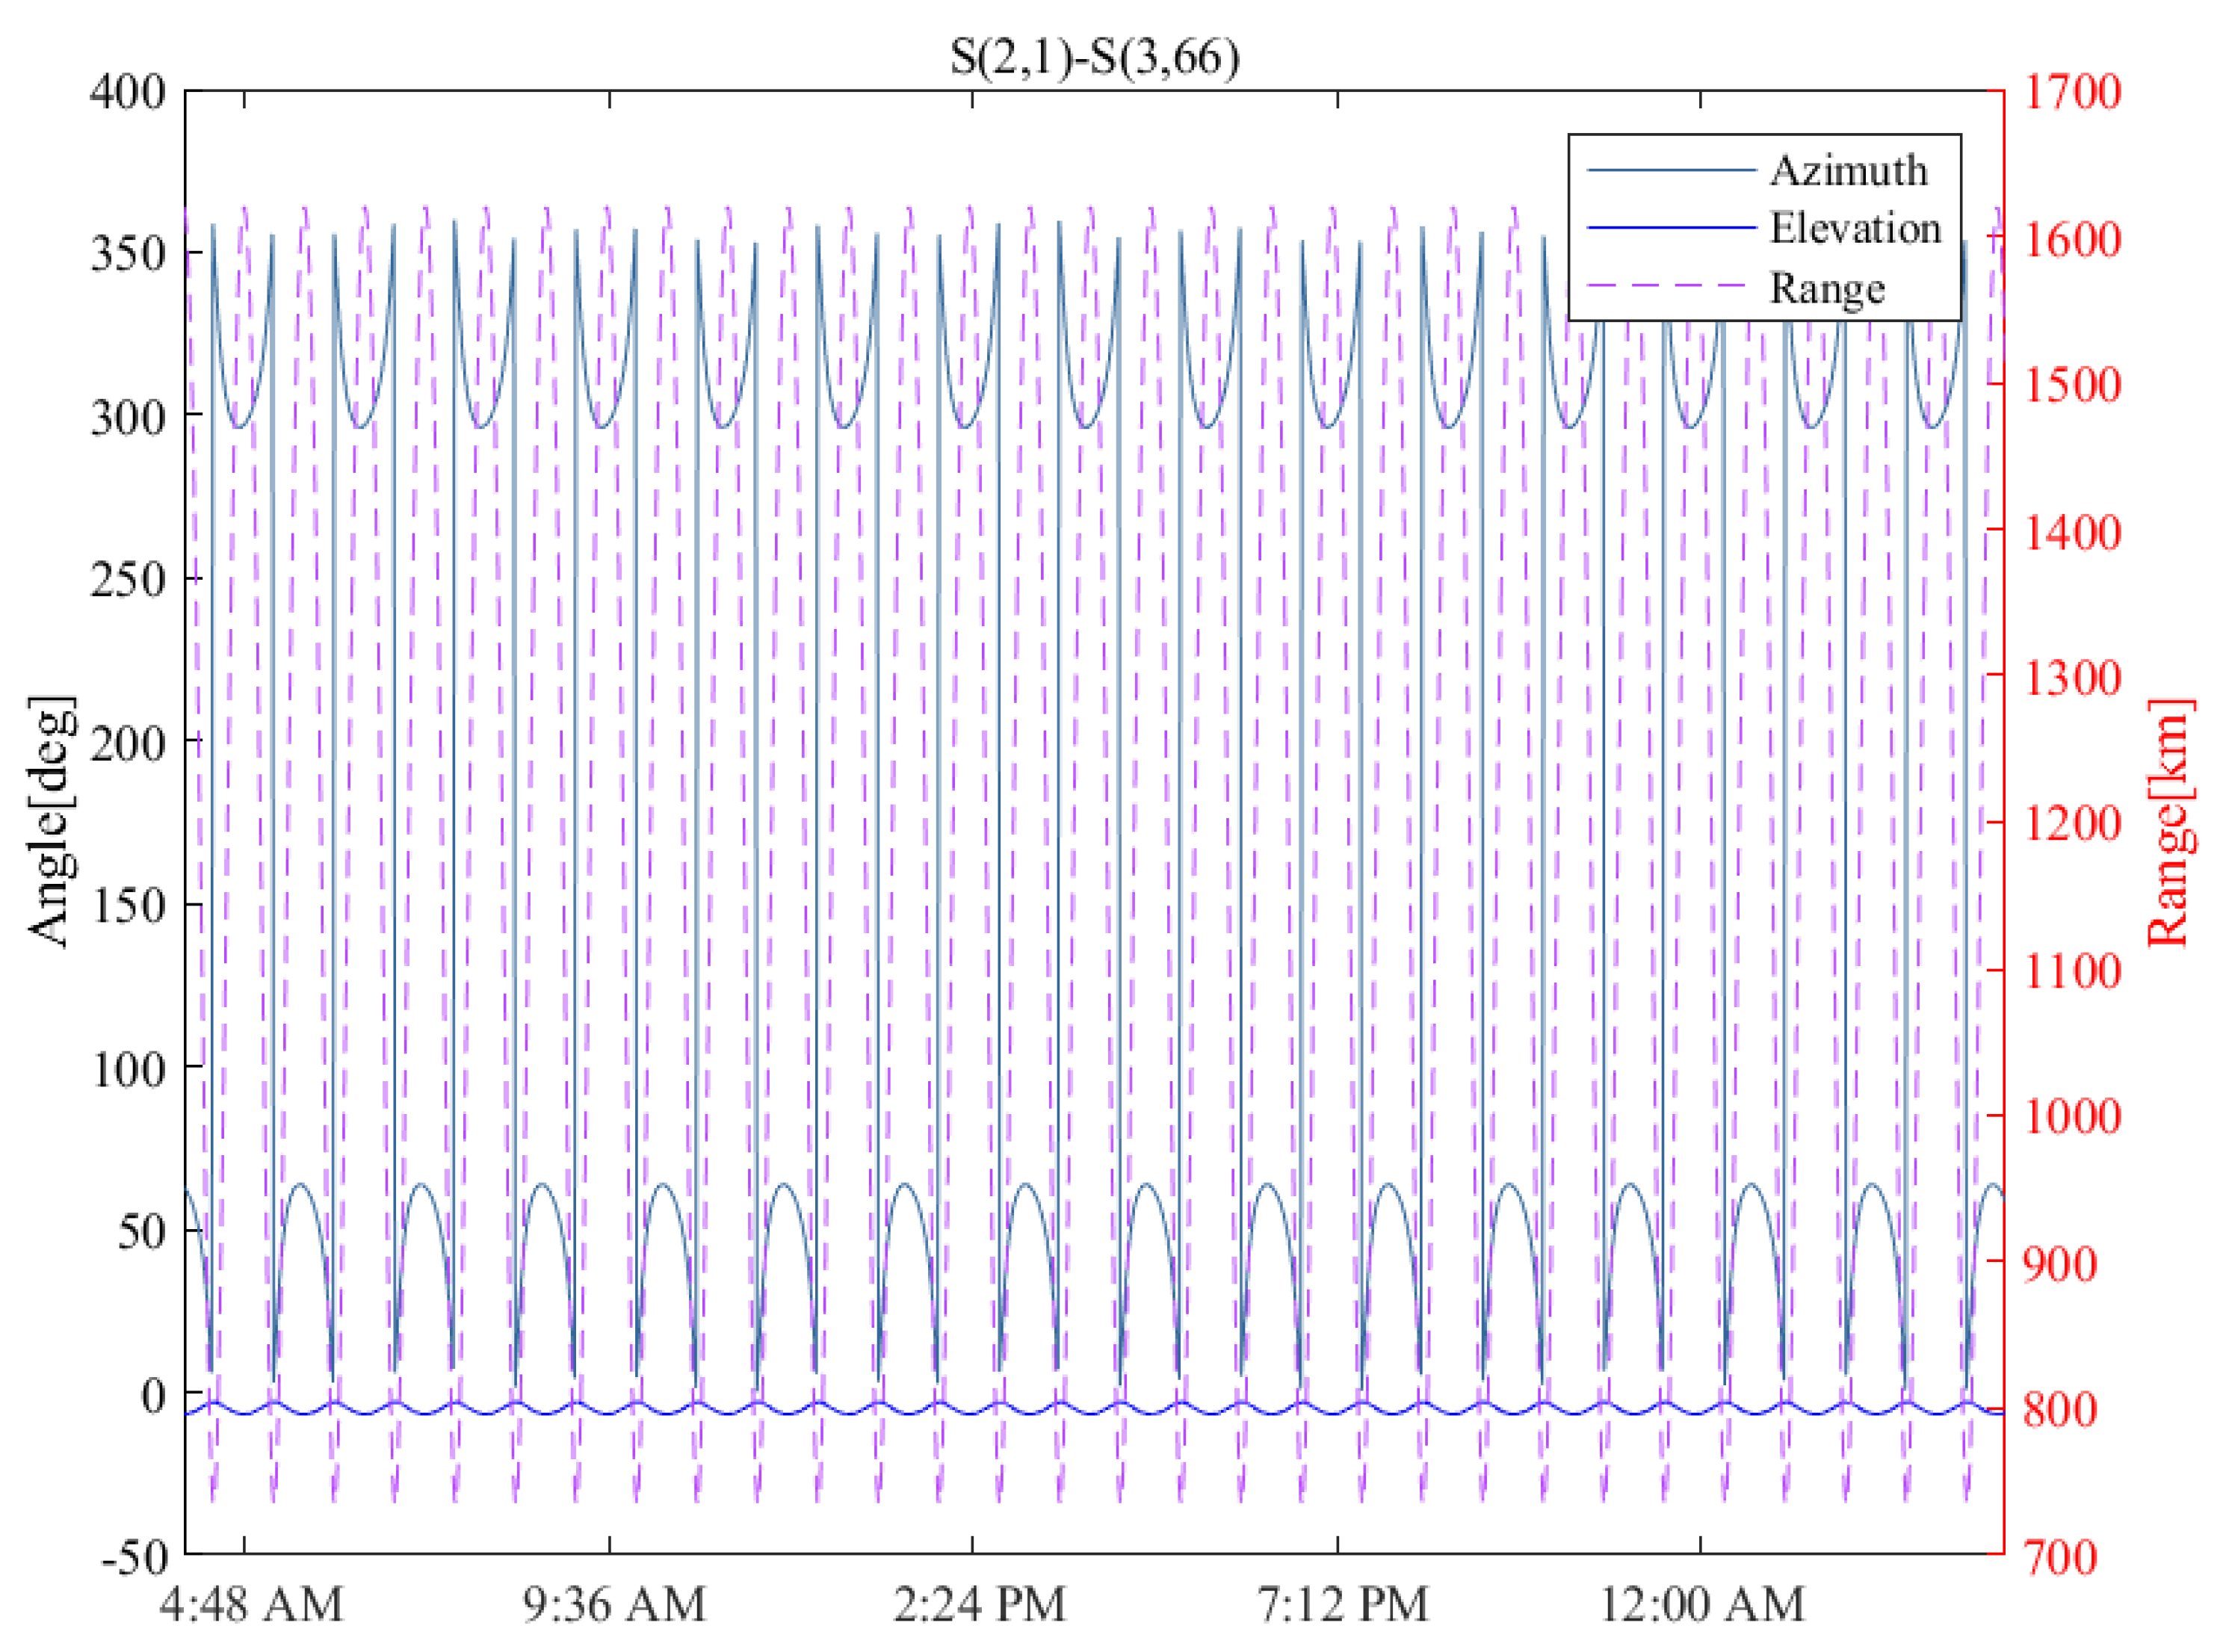Click the Azimuth legend entry label
The image size is (2223, 1652).
coord(1848,171)
